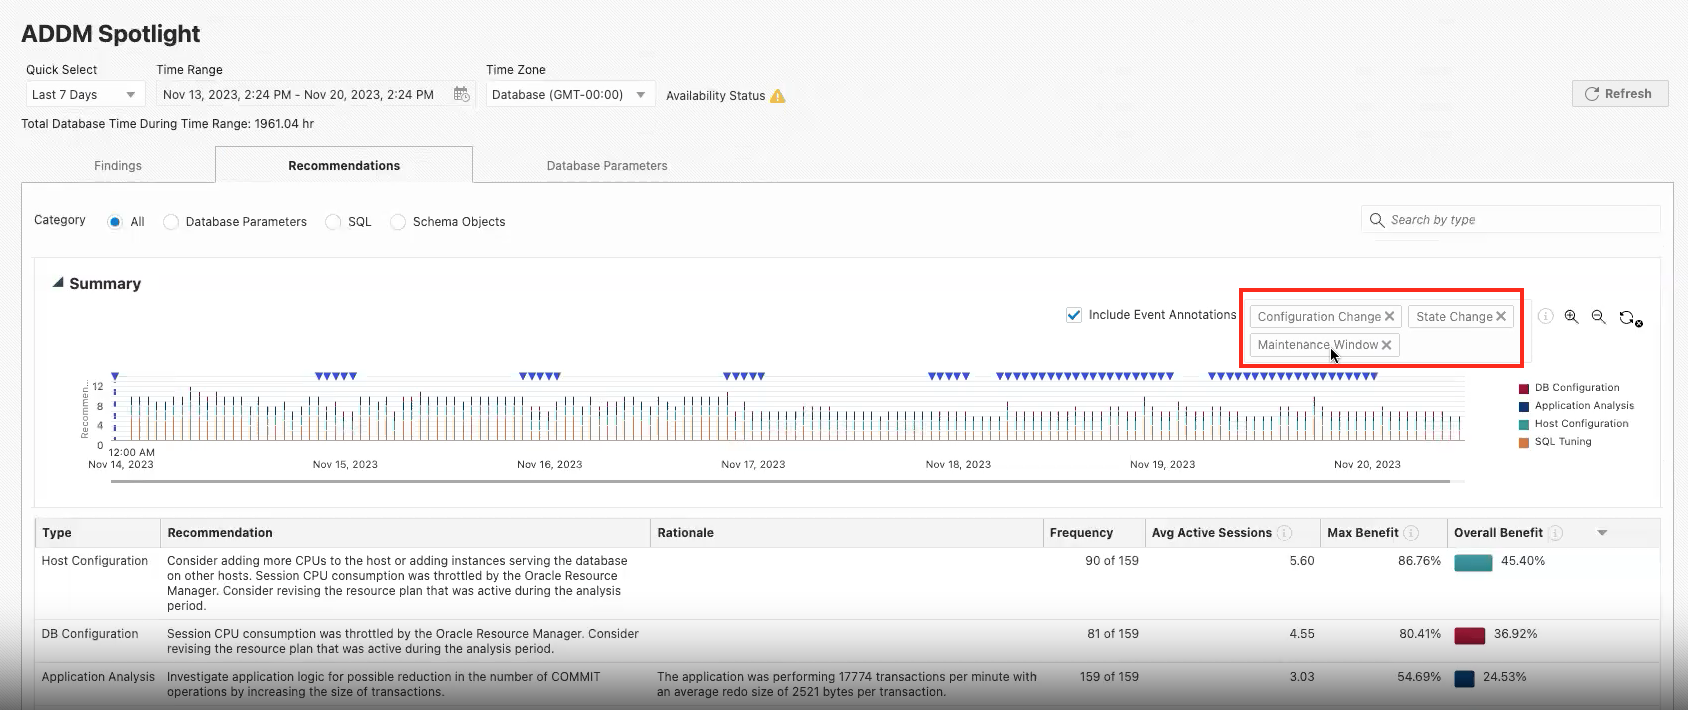1688x710 pixels.
Task: Select the SQL category radio button
Action: click(333, 222)
